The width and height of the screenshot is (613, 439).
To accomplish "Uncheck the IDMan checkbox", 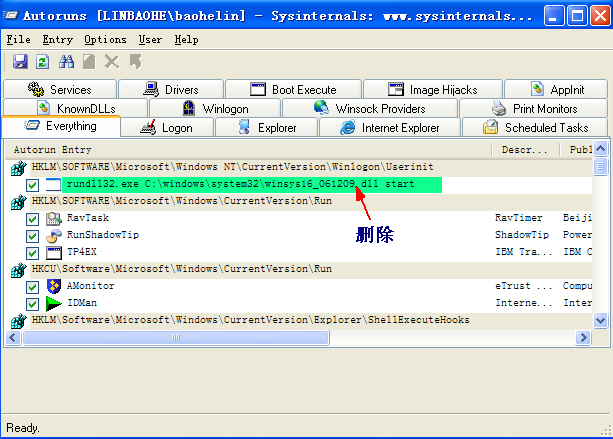I will (32, 304).
